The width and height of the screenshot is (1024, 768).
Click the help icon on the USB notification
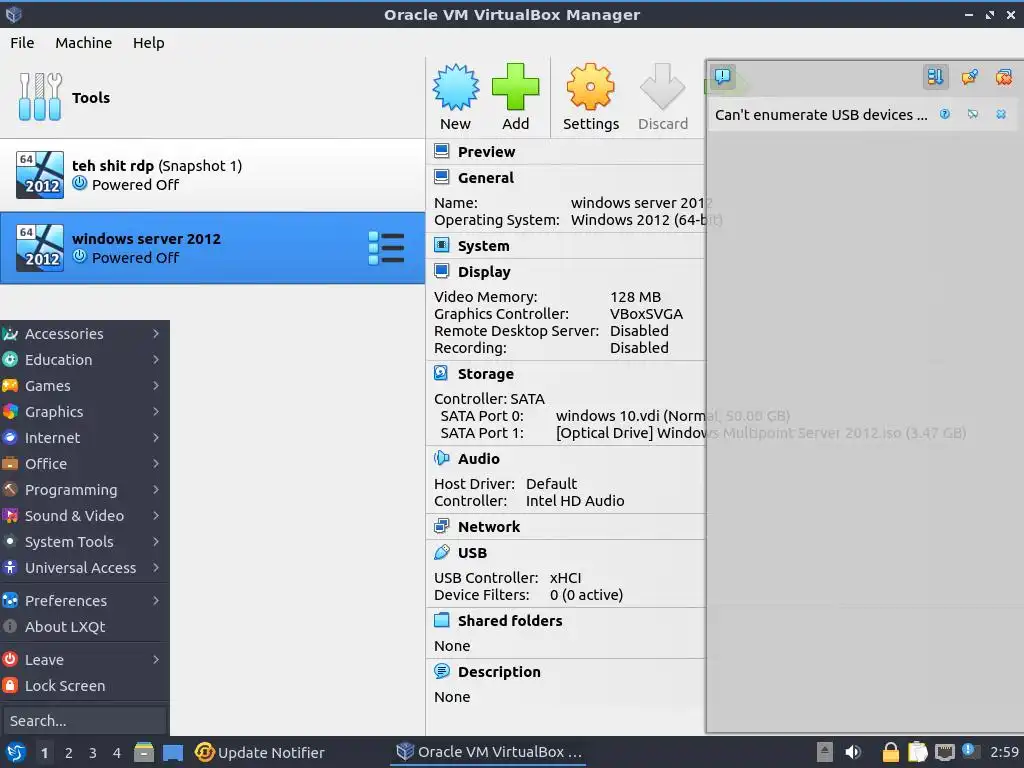click(944, 114)
